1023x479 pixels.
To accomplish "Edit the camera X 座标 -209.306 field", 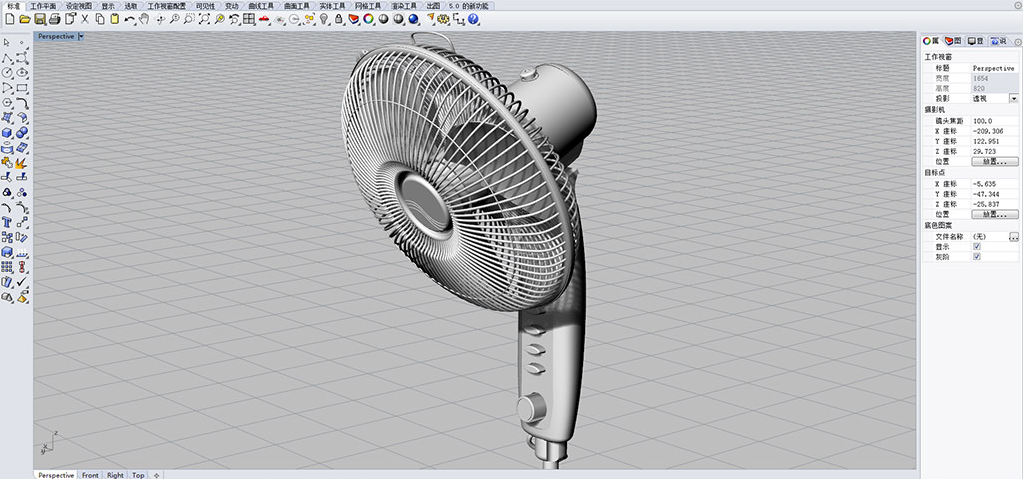I will 994,131.
